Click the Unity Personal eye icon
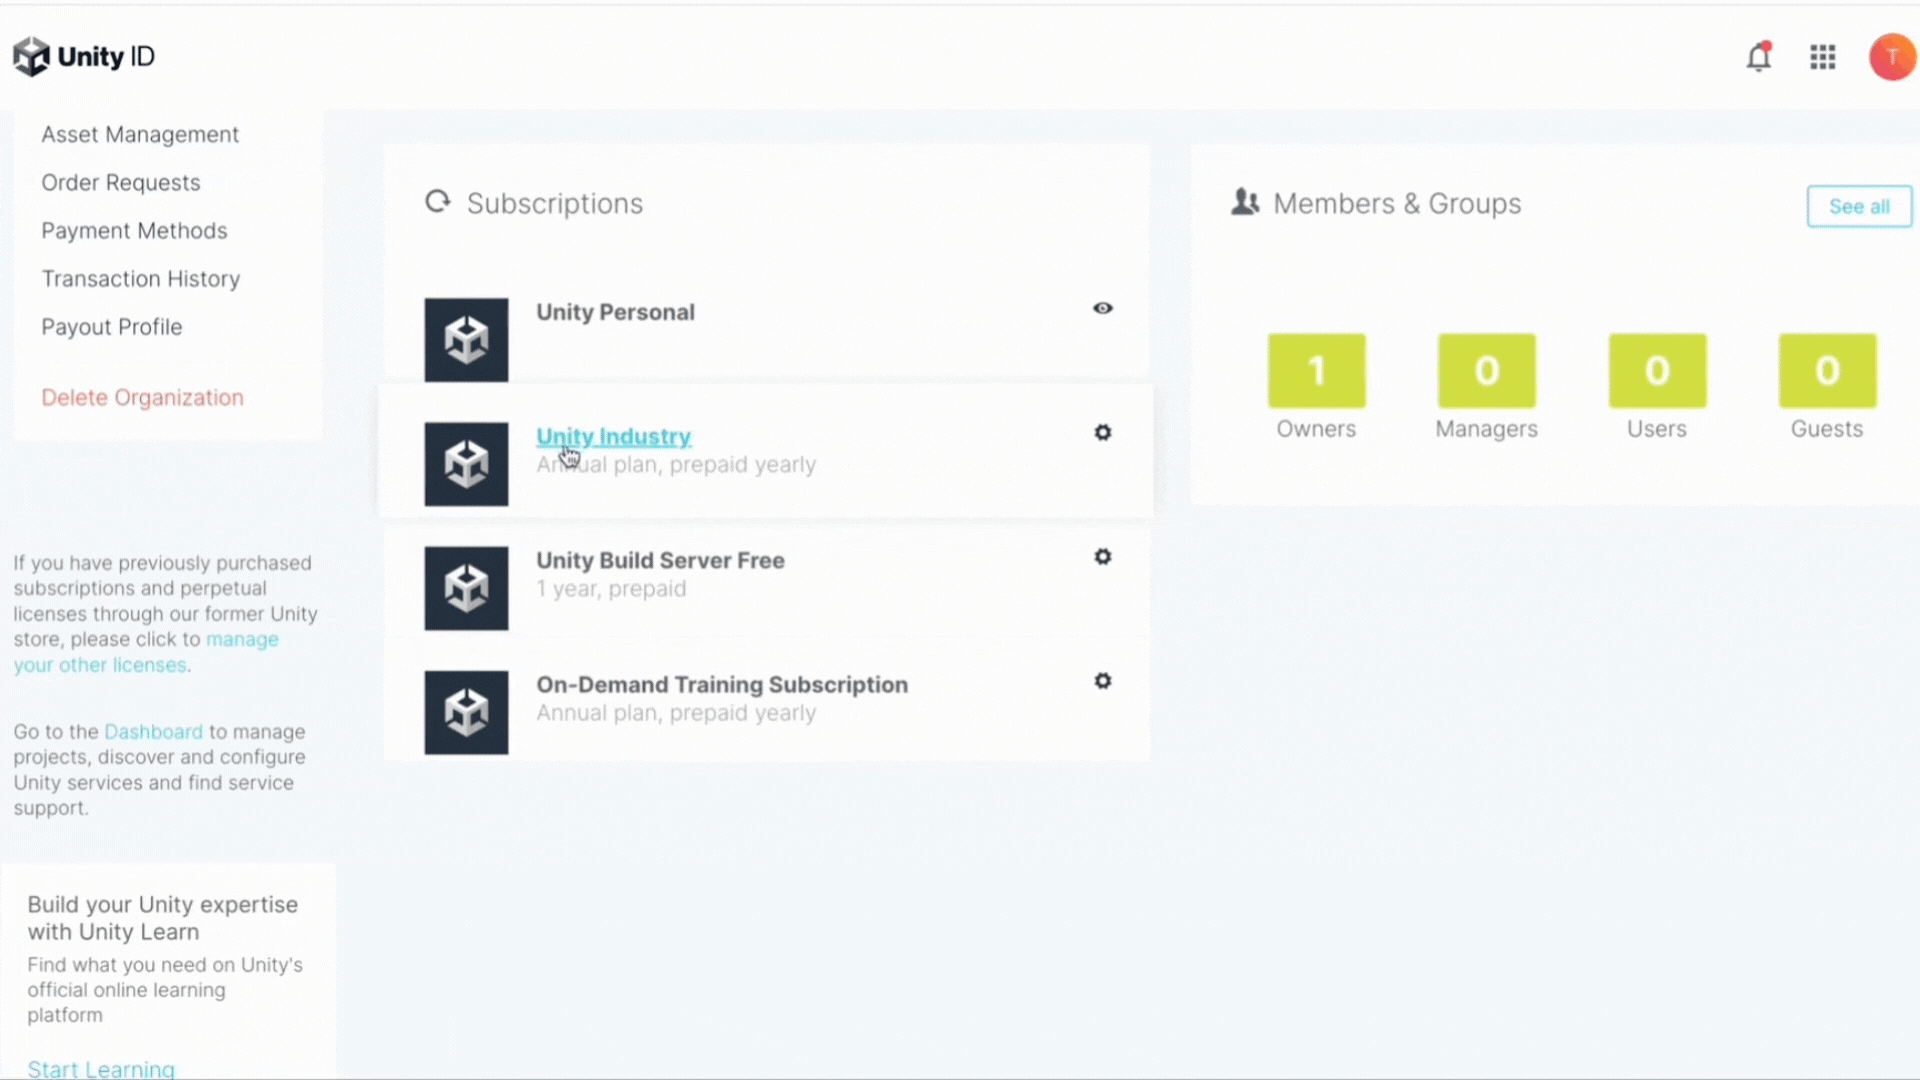 pyautogui.click(x=1102, y=308)
